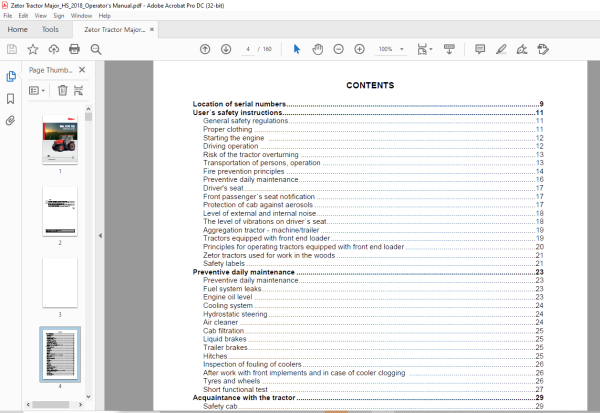Image resolution: width=600 pixels, height=413 pixels.
Task: Open the Bookmarks side panel
Action: coord(11,99)
